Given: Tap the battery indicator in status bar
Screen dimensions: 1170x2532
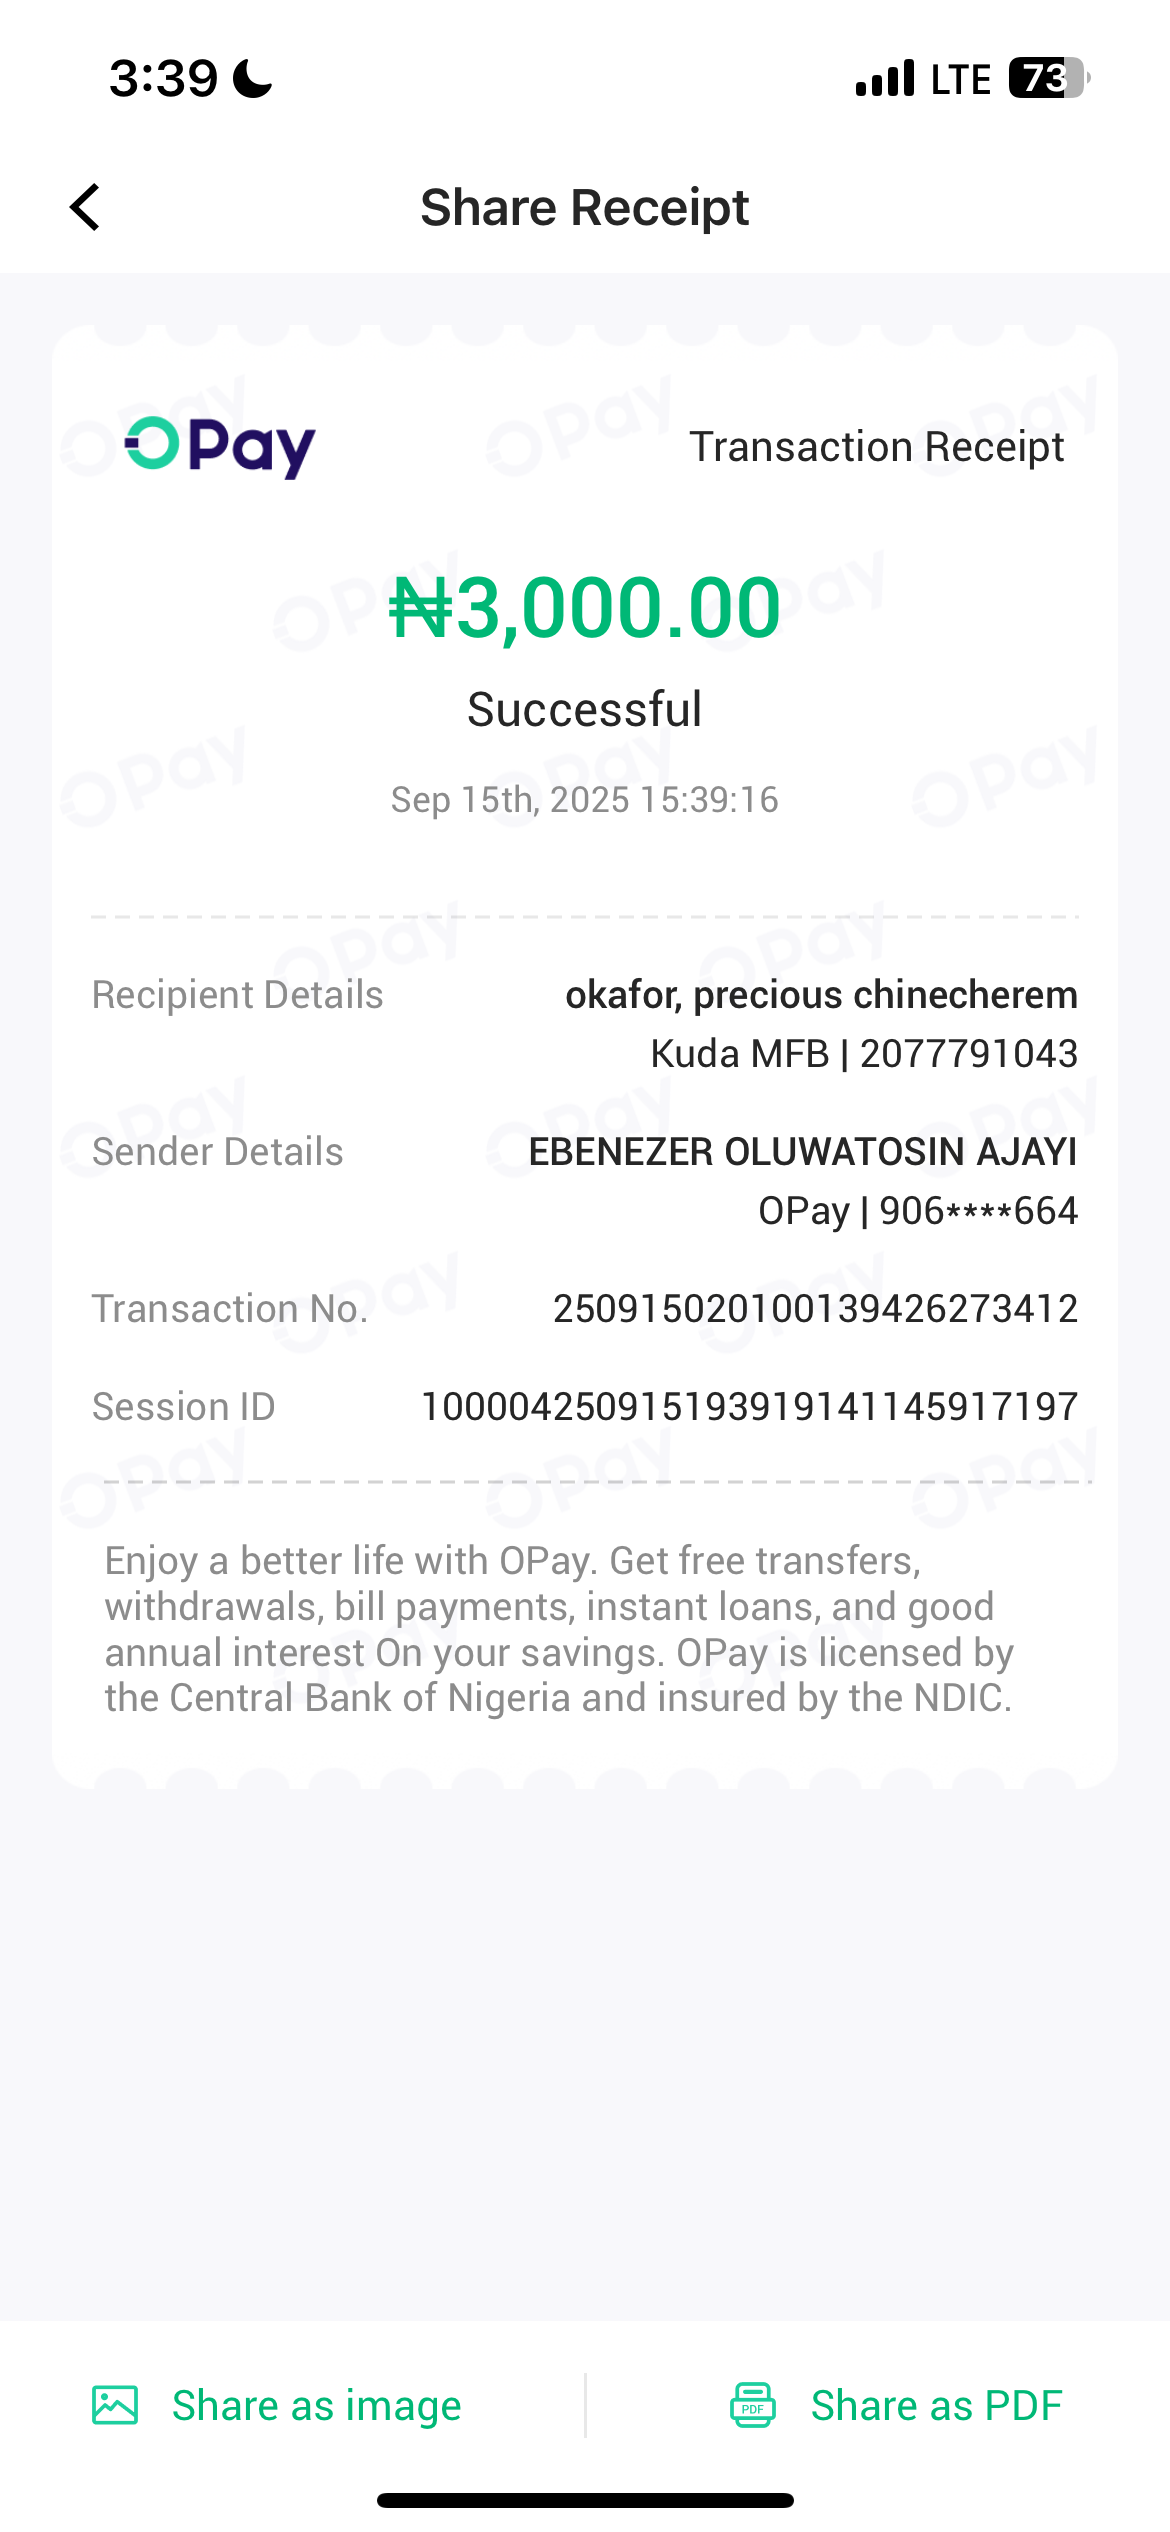Looking at the screenshot, I should coord(1046,78).
